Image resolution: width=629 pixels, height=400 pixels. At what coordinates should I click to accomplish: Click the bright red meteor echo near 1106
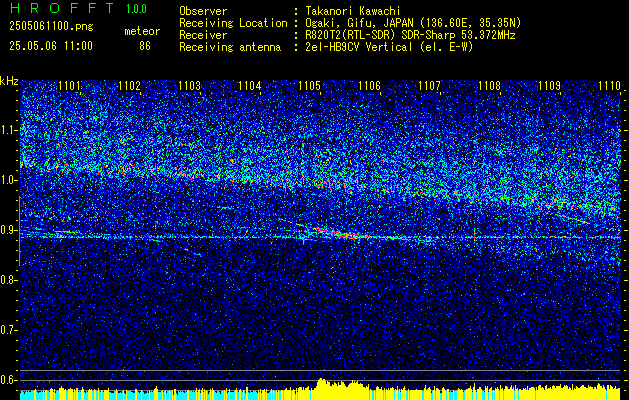pyautogui.click(x=341, y=233)
